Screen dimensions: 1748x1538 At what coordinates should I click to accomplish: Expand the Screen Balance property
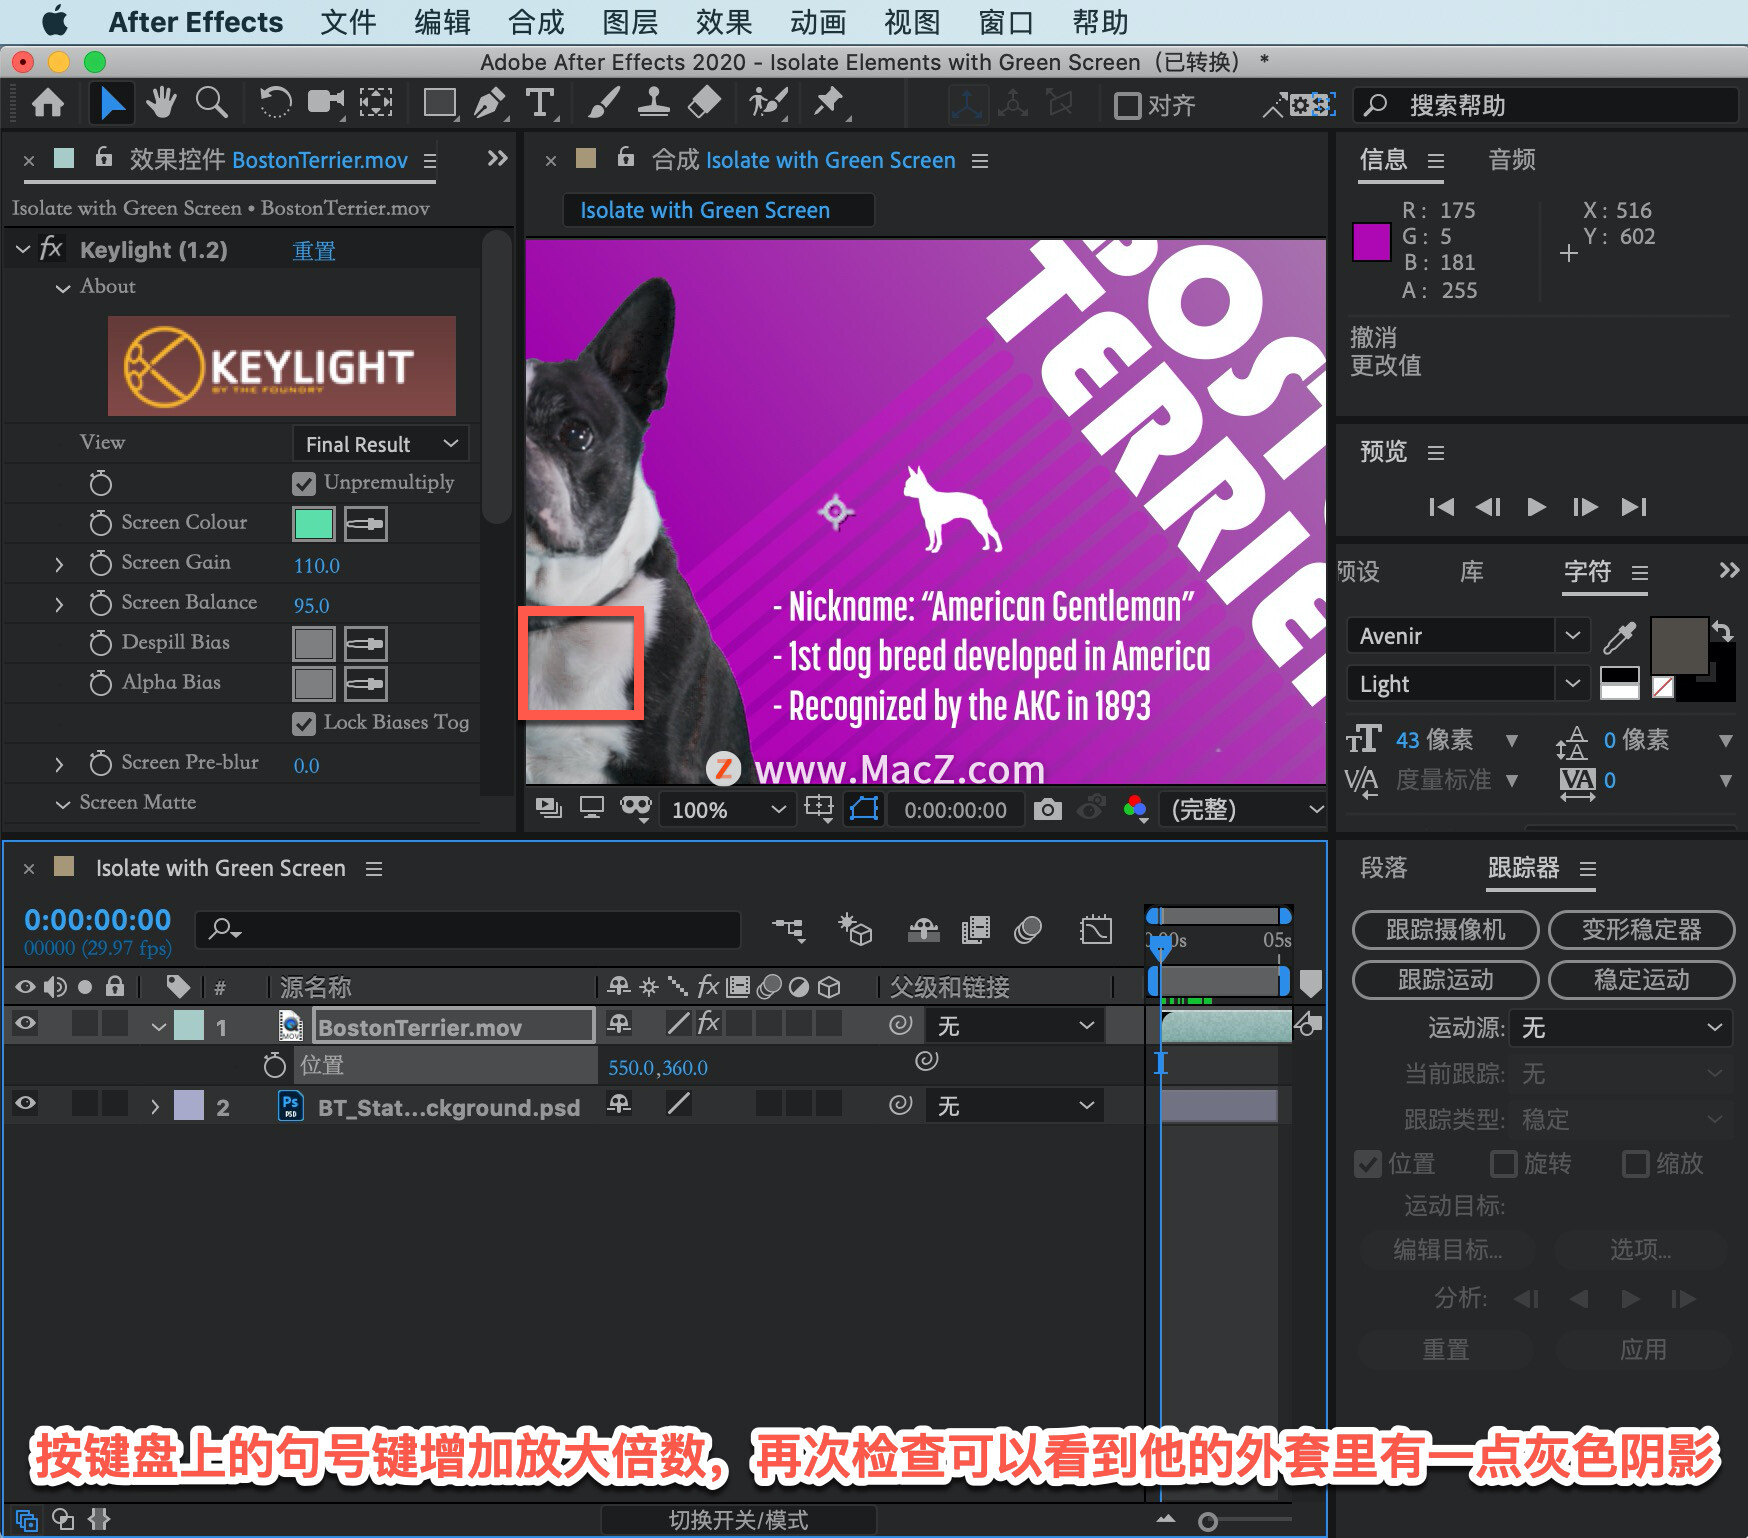click(59, 605)
